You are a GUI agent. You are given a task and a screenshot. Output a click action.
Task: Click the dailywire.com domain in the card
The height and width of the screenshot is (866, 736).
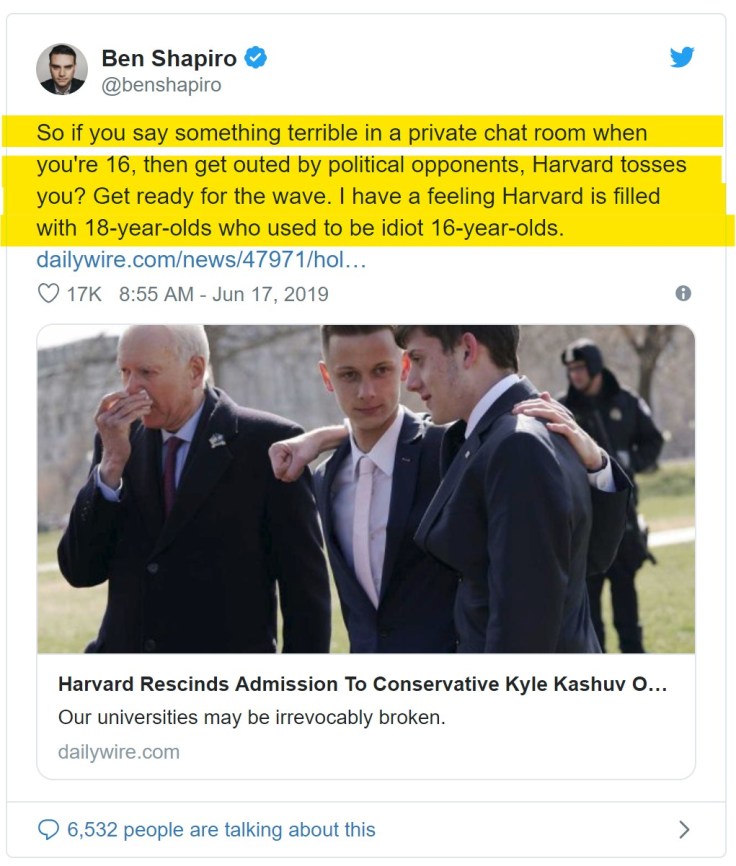pos(118,752)
